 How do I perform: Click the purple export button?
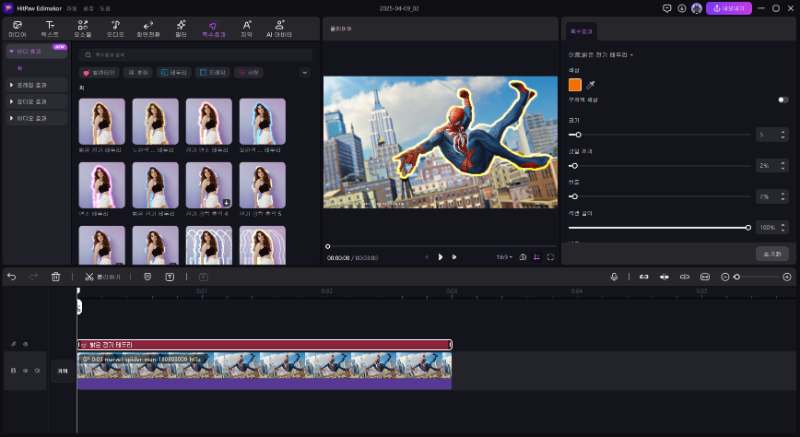click(x=729, y=8)
